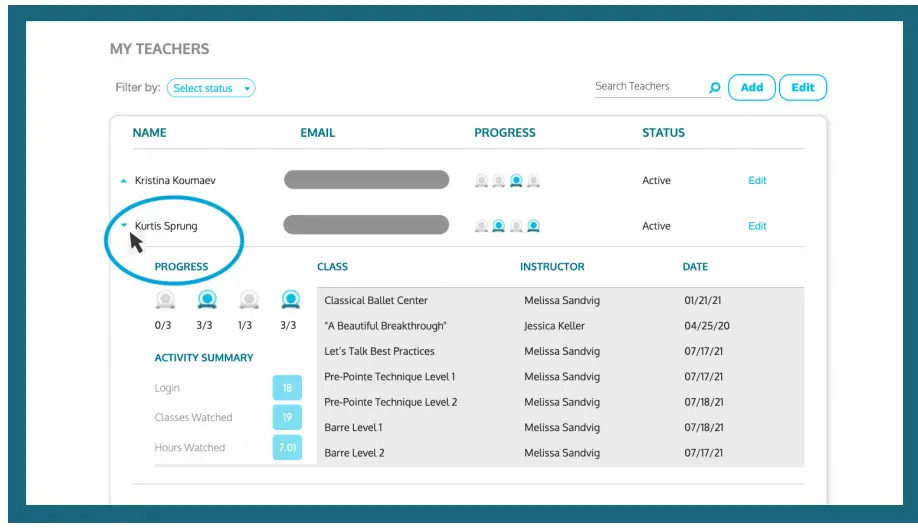Viewport: 918px width, 528px height.
Task: Sort by the PROGRESS column header
Action: (x=505, y=133)
